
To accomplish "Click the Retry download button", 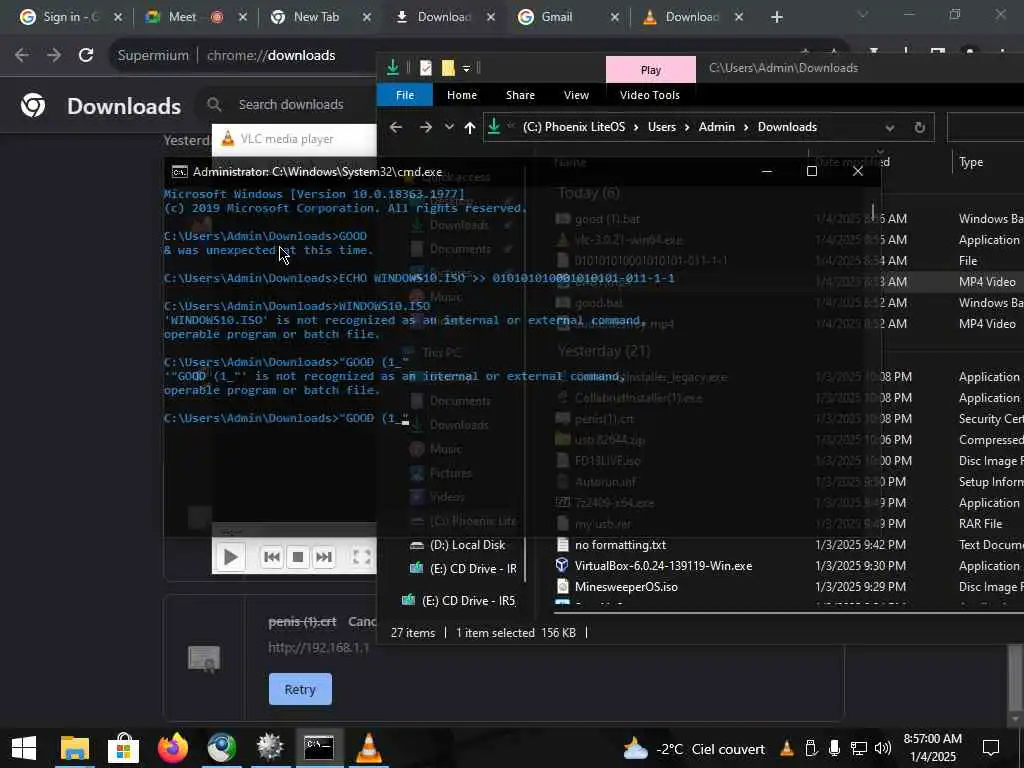I will pos(300,689).
